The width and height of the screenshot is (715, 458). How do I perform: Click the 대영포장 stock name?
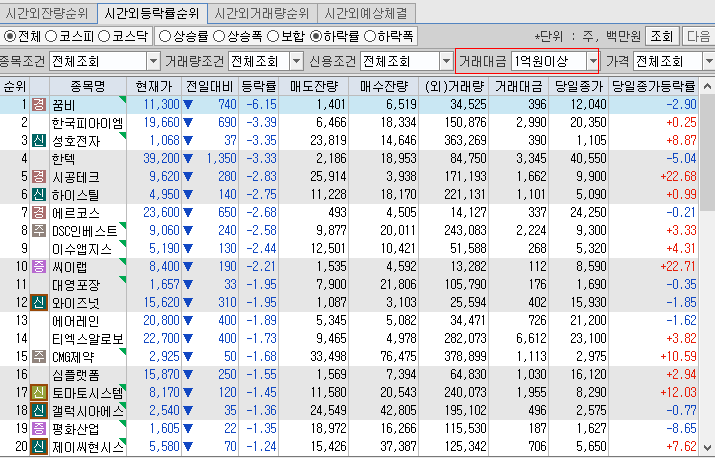pos(76,285)
